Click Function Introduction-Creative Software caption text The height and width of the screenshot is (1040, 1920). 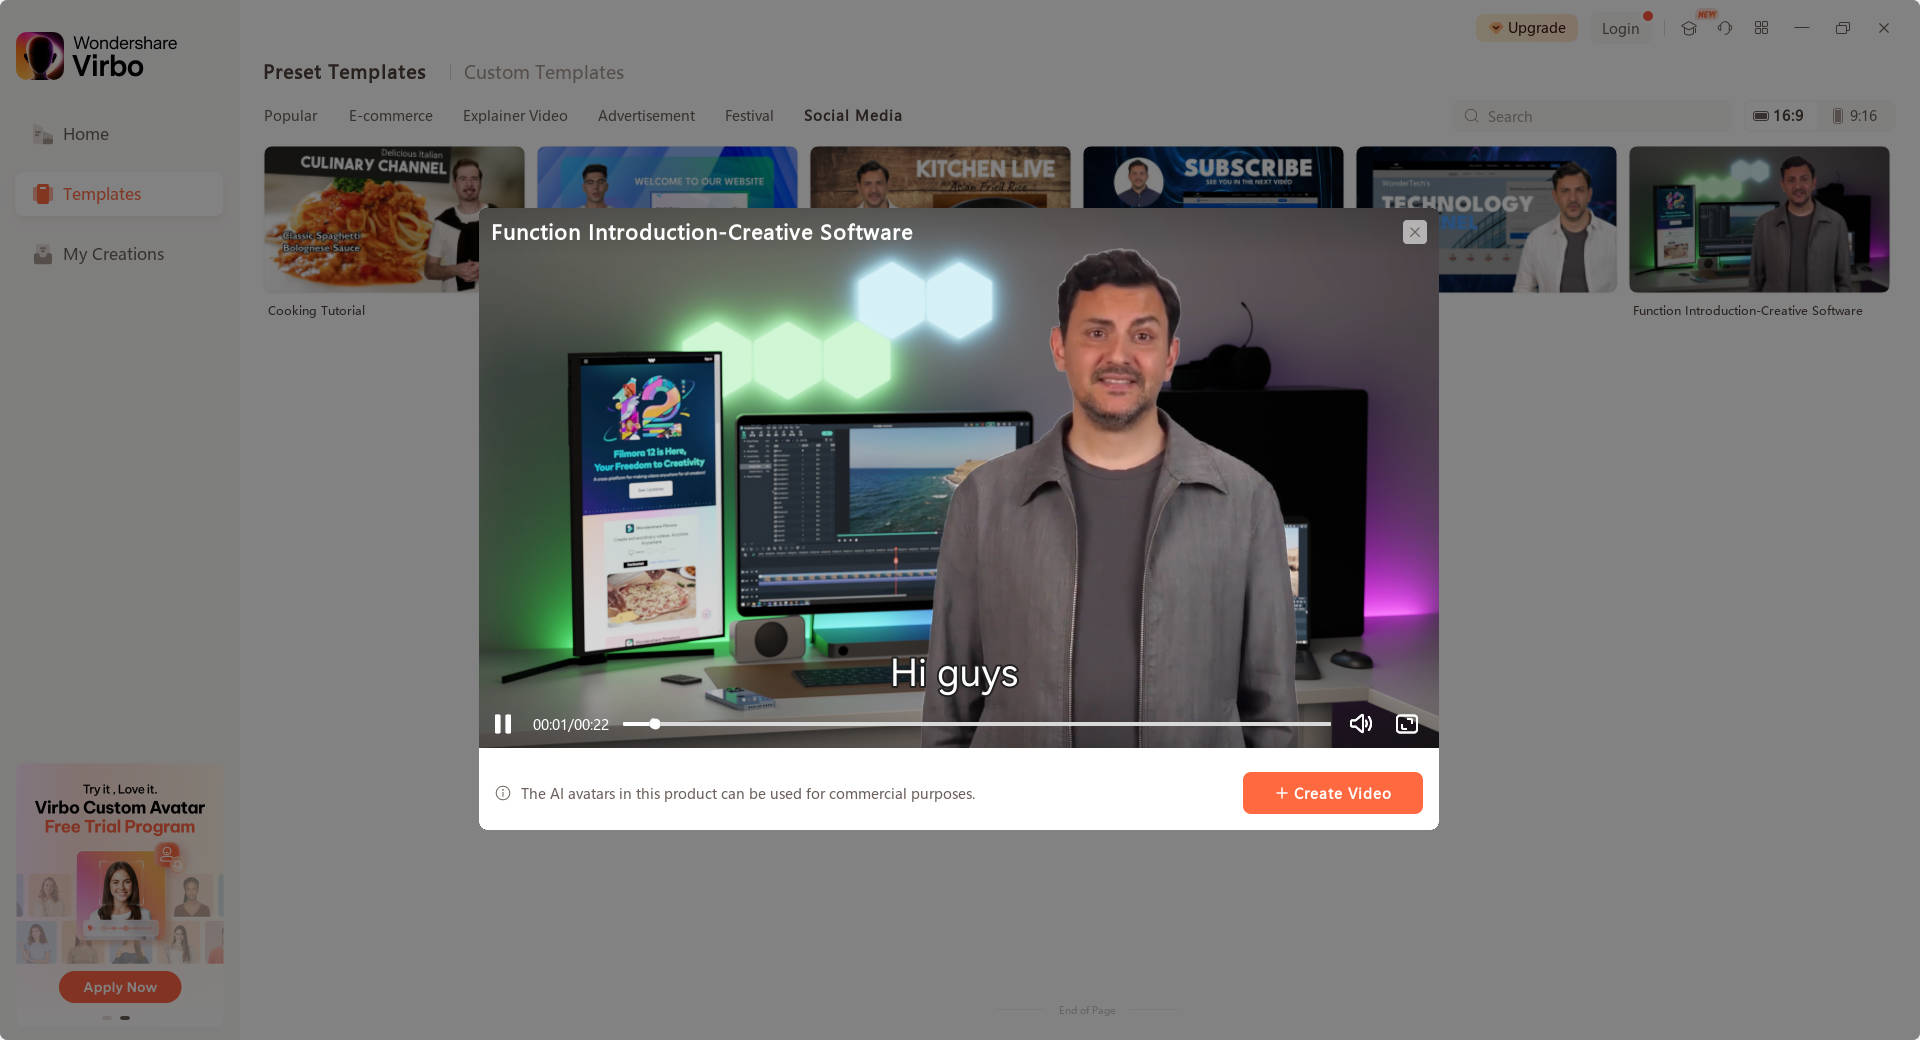click(1747, 311)
